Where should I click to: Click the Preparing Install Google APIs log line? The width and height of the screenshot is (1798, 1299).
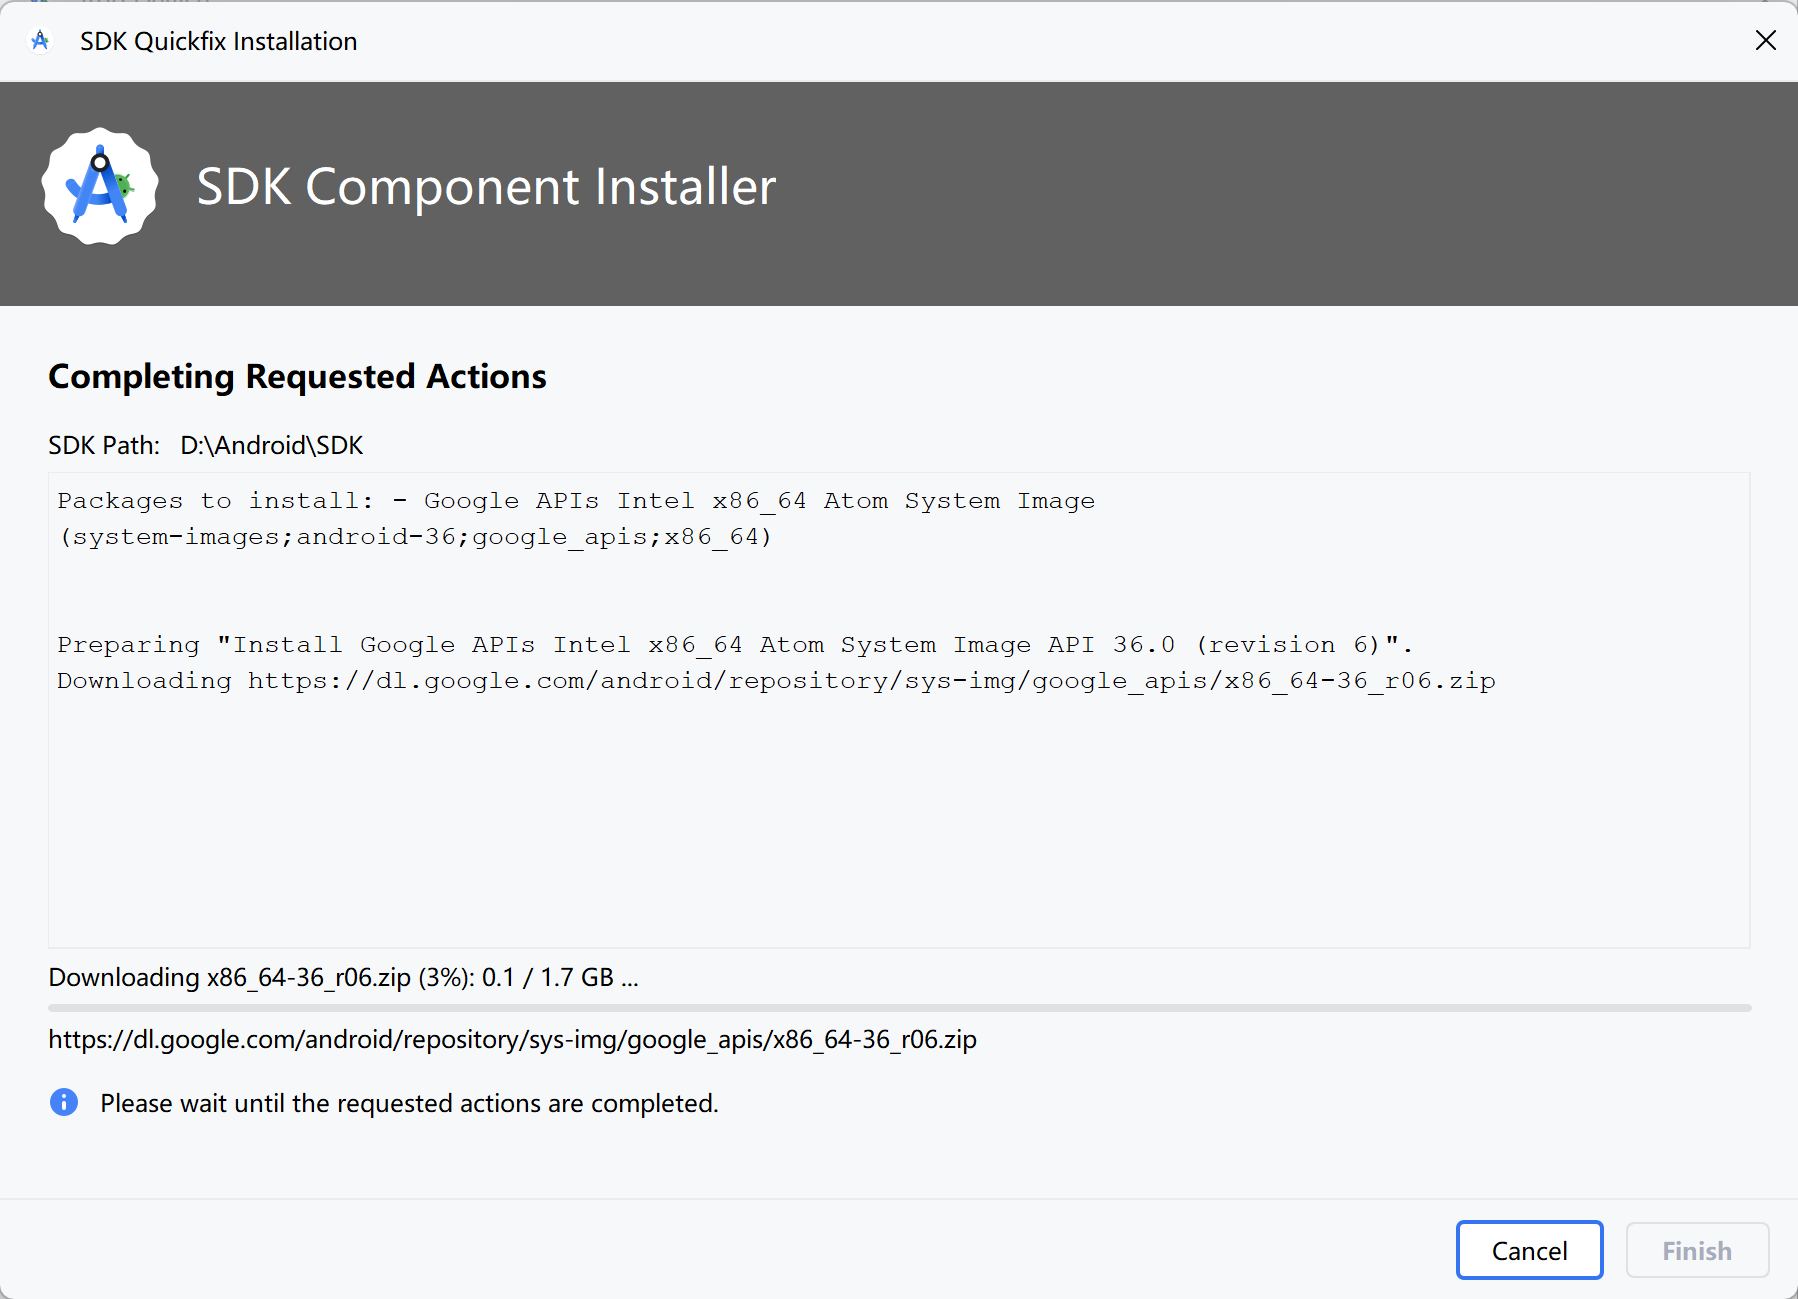[734, 645]
